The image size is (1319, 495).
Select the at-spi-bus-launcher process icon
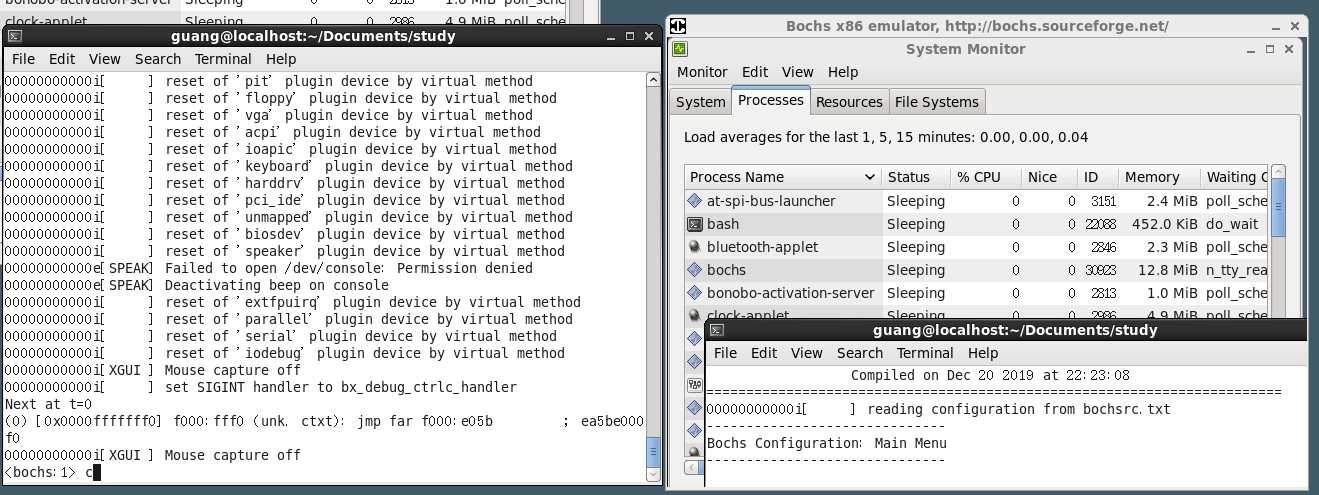coord(695,201)
